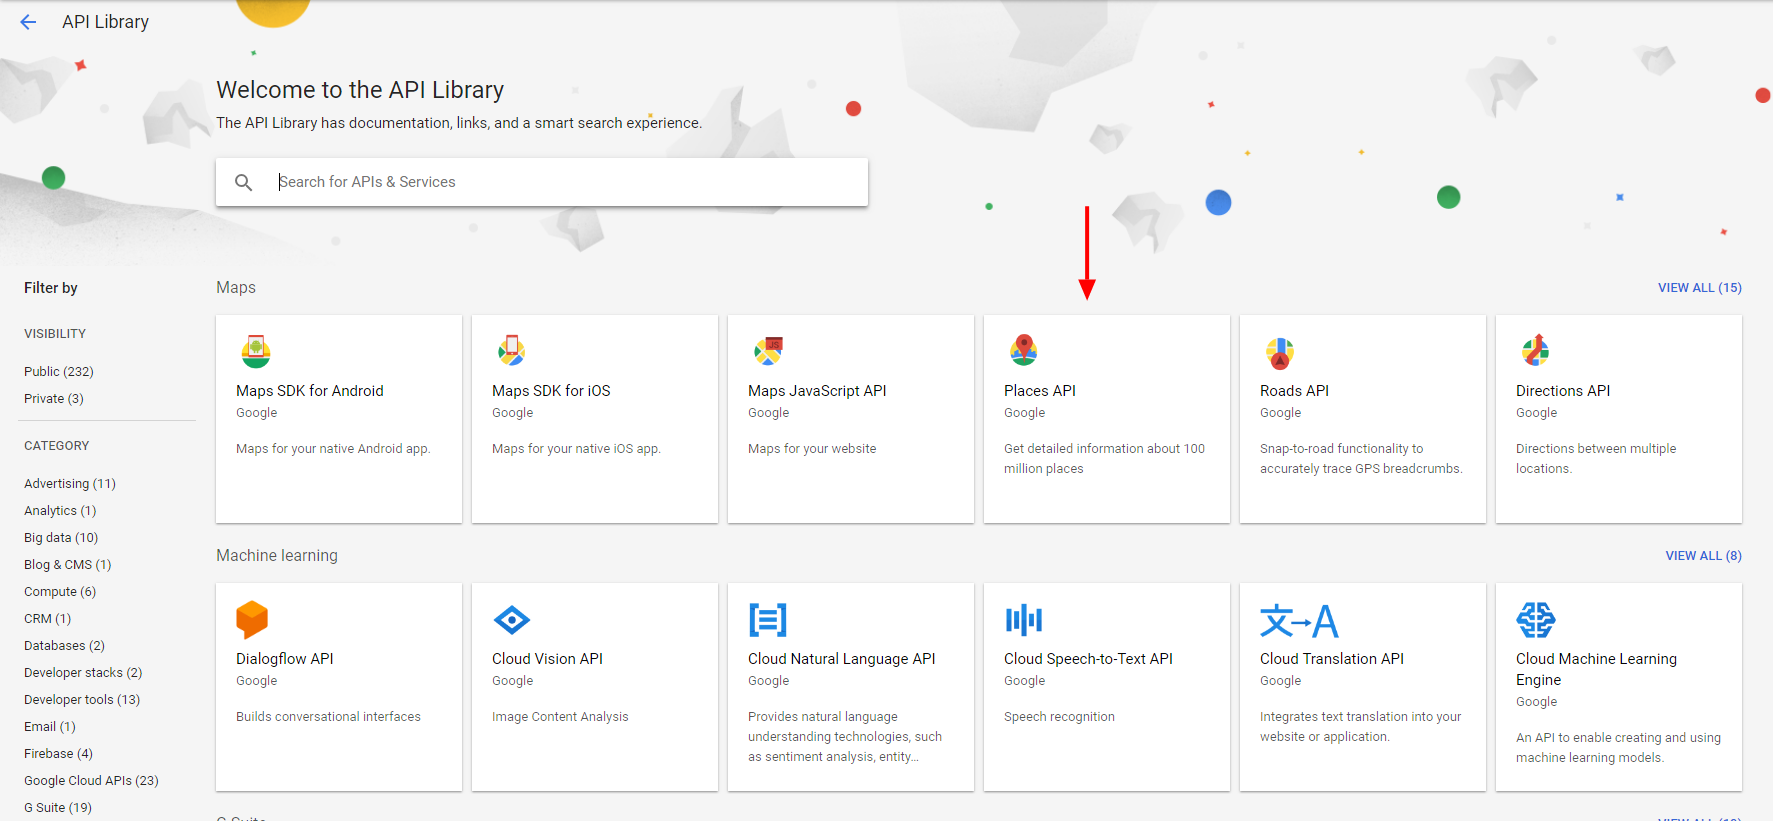Click 'An API to enable creating' description
This screenshot has width=1773, height=821.
(1618, 748)
